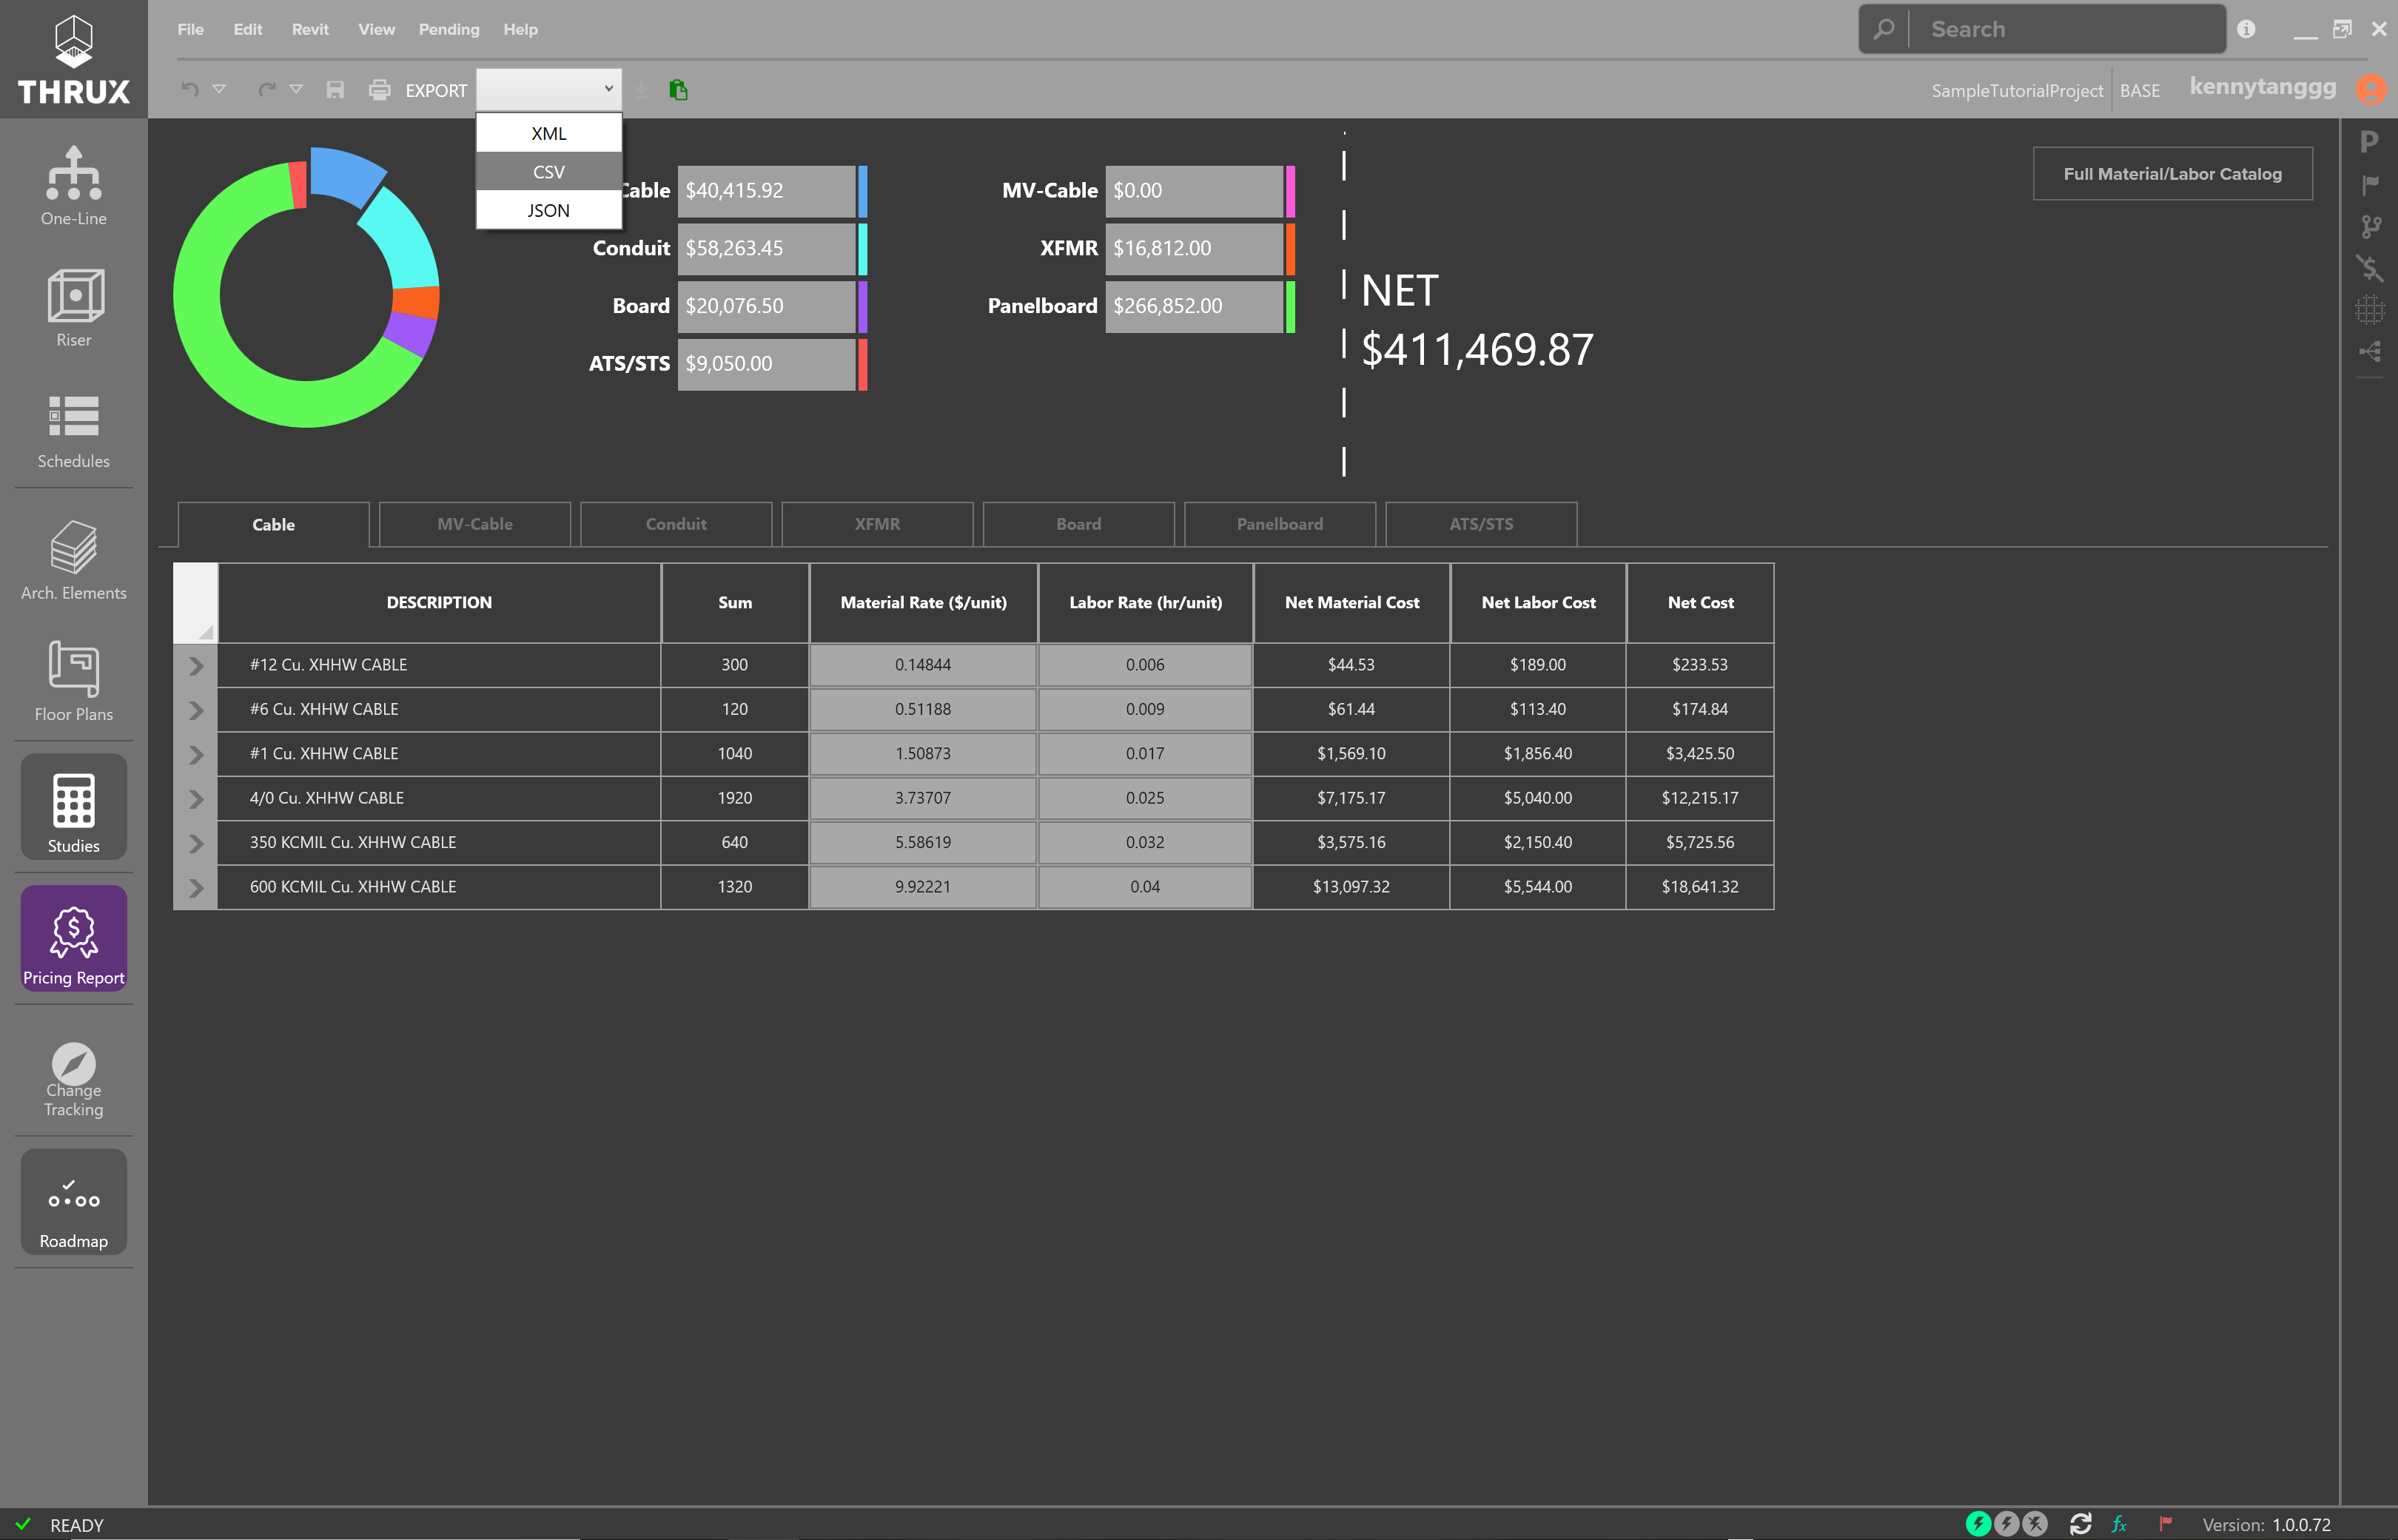Click the table select-all corner cell
The image size is (2398, 1540).
[195, 603]
